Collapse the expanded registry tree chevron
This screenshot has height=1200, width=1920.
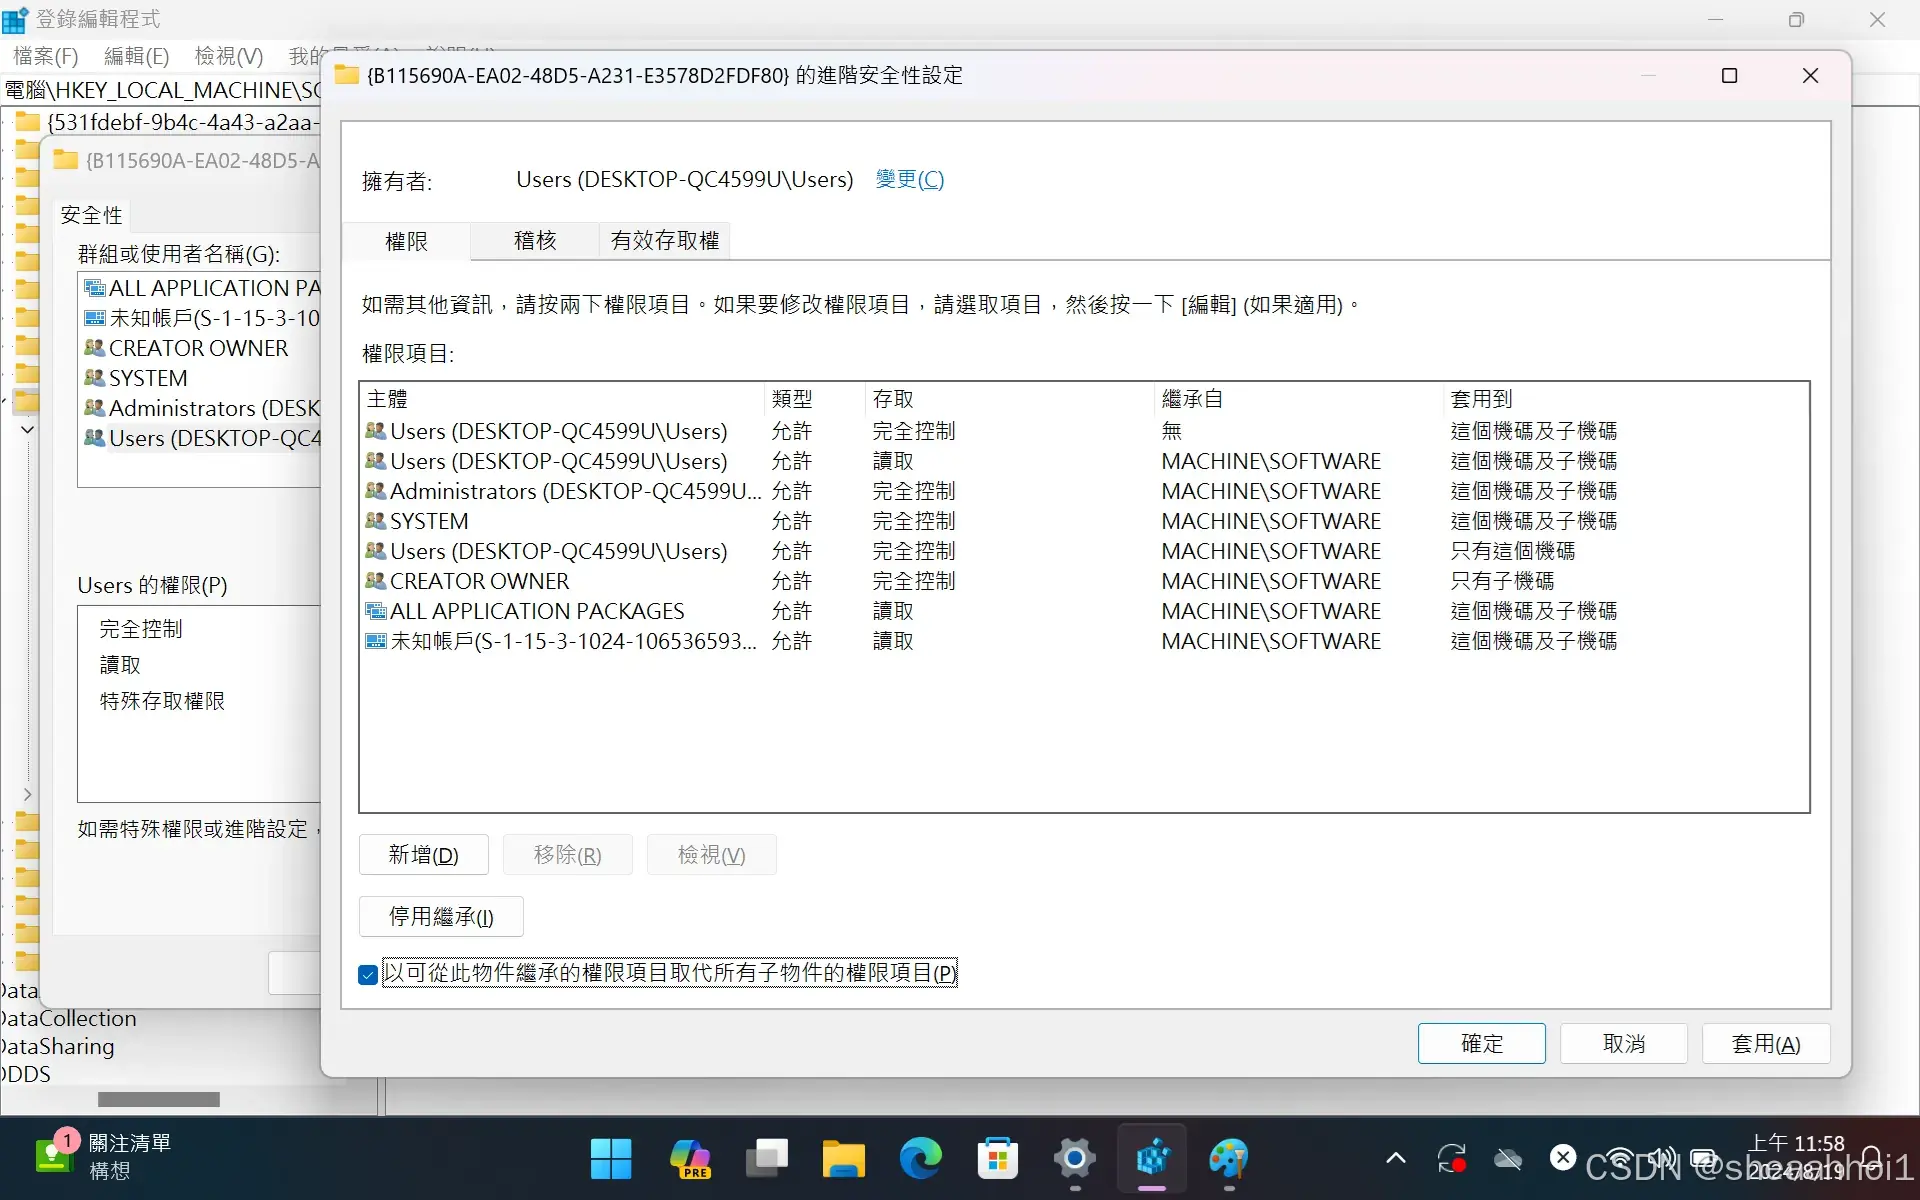tap(27, 429)
